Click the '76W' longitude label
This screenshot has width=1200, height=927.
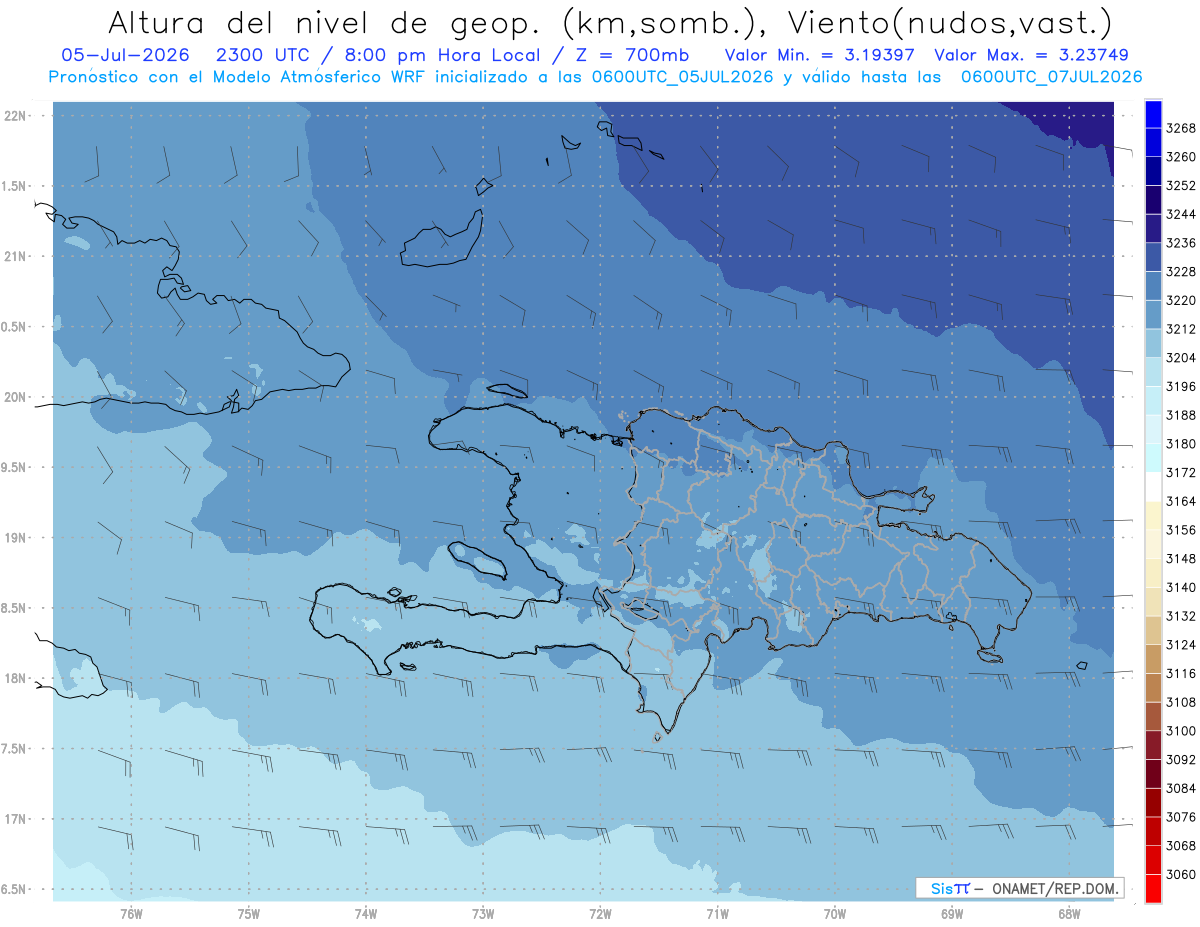131,913
